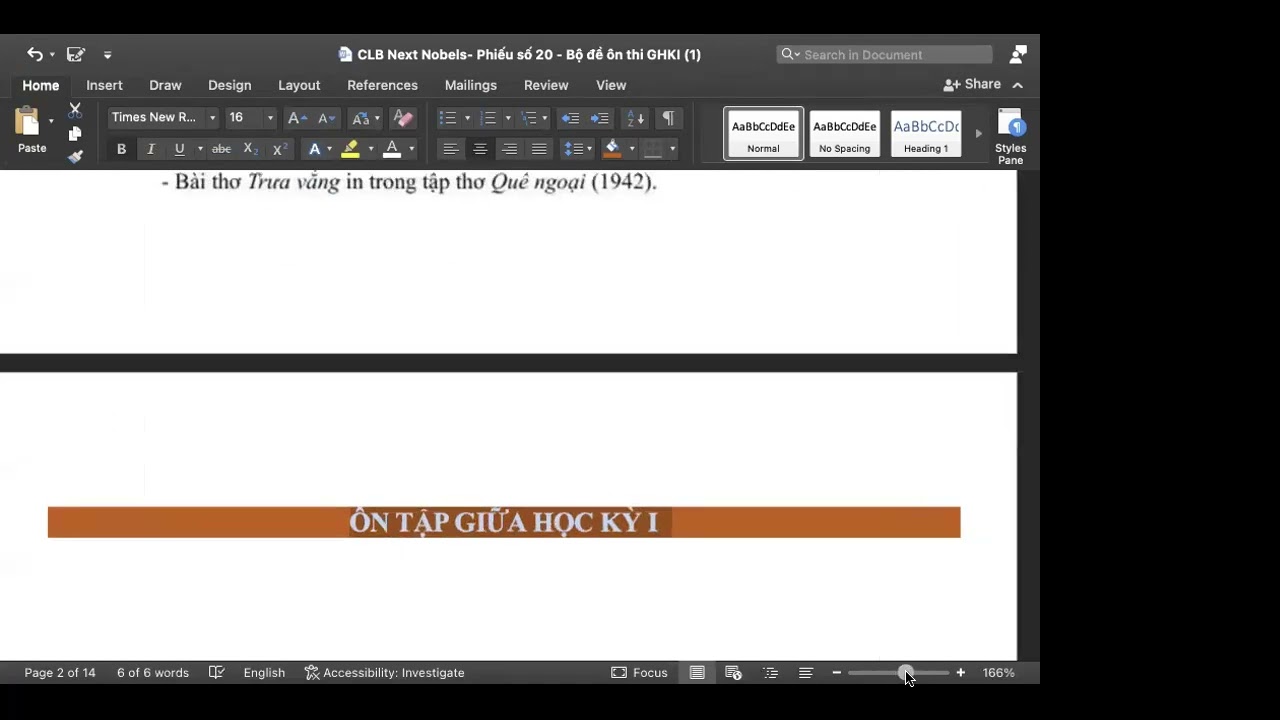Image resolution: width=1280 pixels, height=720 pixels.
Task: Click the Save document icon in title bar
Action: tap(75, 54)
